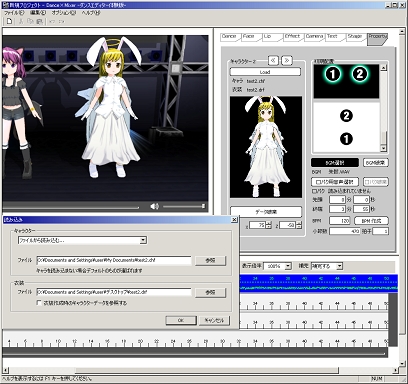The width and height of the screenshot is (408, 384).
Task: Click the BGM select button
Action: coord(335,163)
